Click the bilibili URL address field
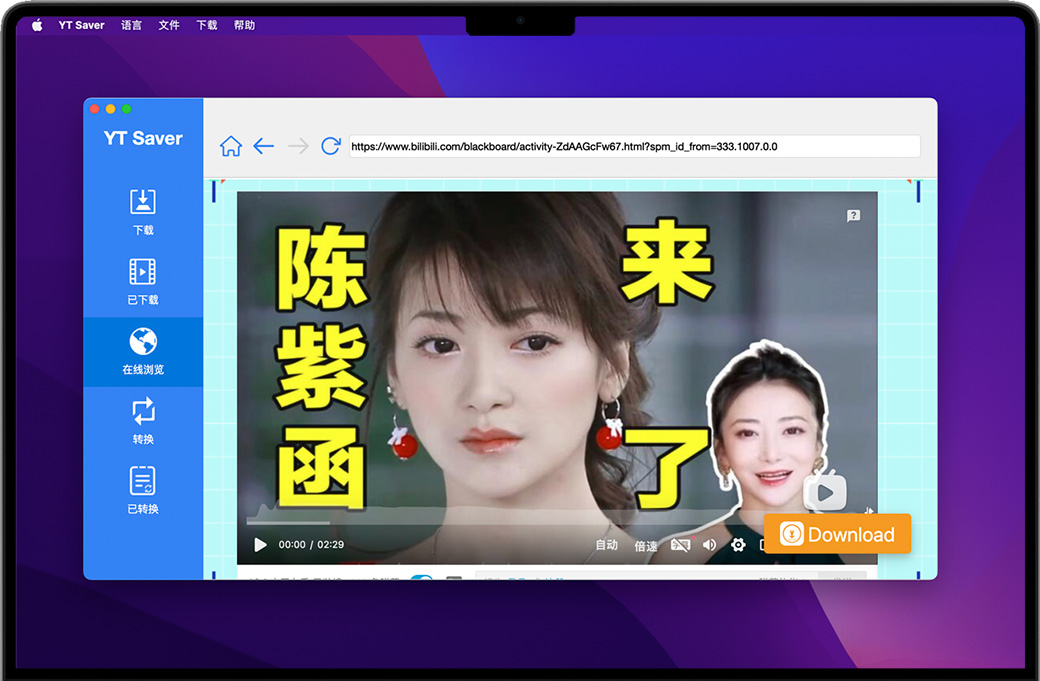 click(634, 146)
